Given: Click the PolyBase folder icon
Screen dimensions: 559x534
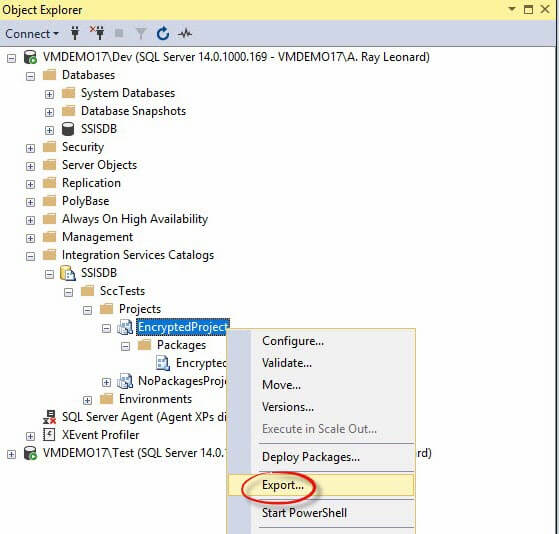Looking at the screenshot, I should click(49, 201).
